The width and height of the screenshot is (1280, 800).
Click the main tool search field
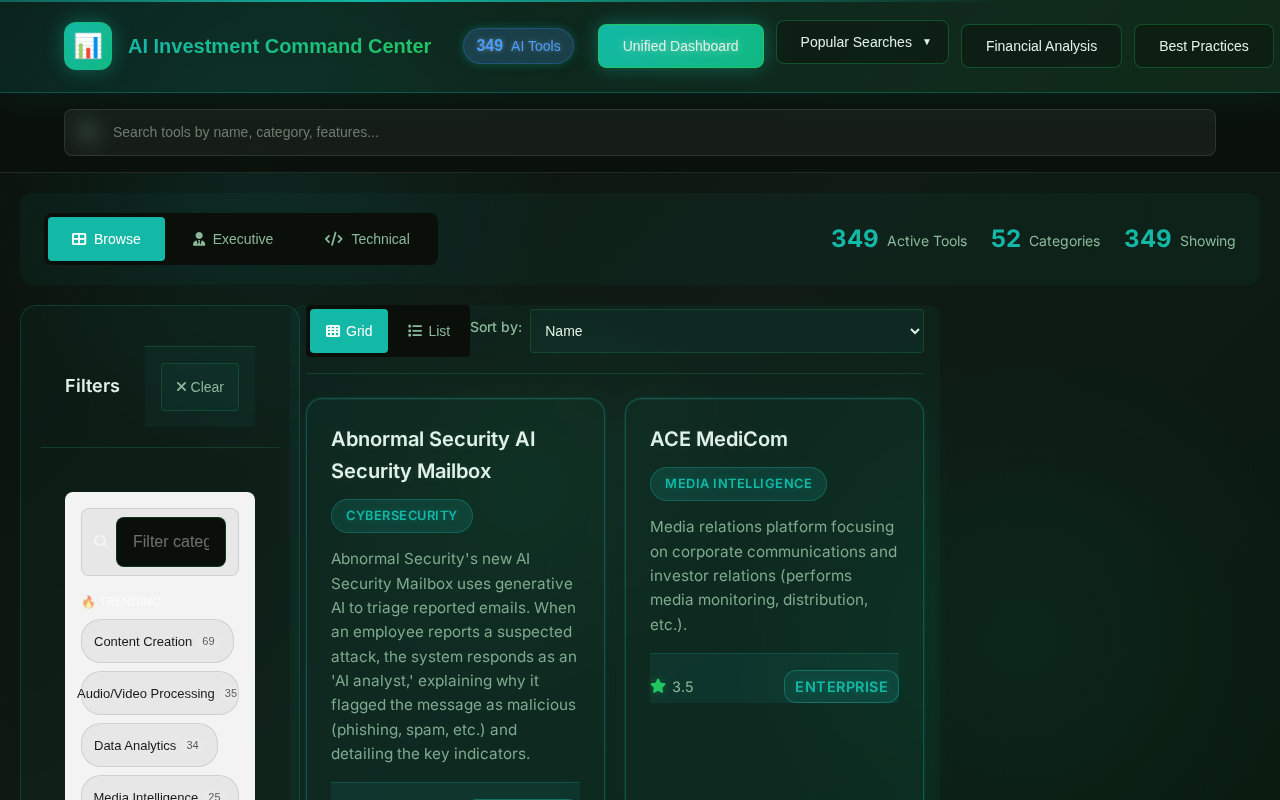640,132
